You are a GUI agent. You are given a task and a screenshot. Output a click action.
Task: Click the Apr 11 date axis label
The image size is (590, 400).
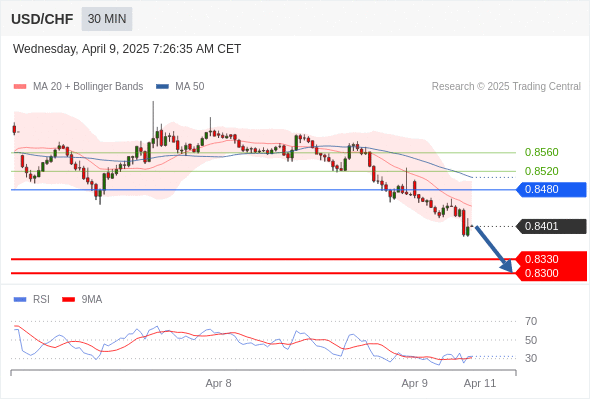(480, 383)
